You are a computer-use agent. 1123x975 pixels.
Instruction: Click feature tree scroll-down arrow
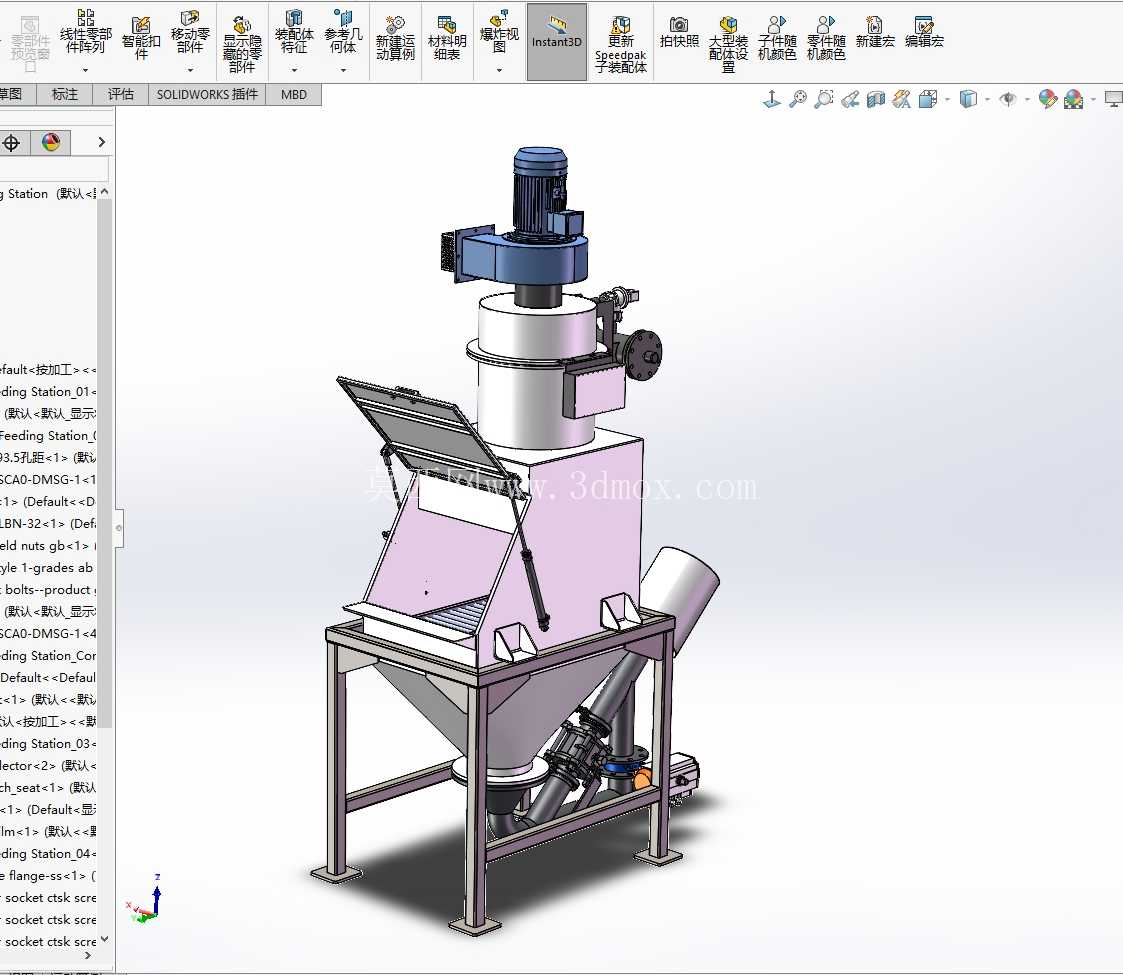coord(105,939)
